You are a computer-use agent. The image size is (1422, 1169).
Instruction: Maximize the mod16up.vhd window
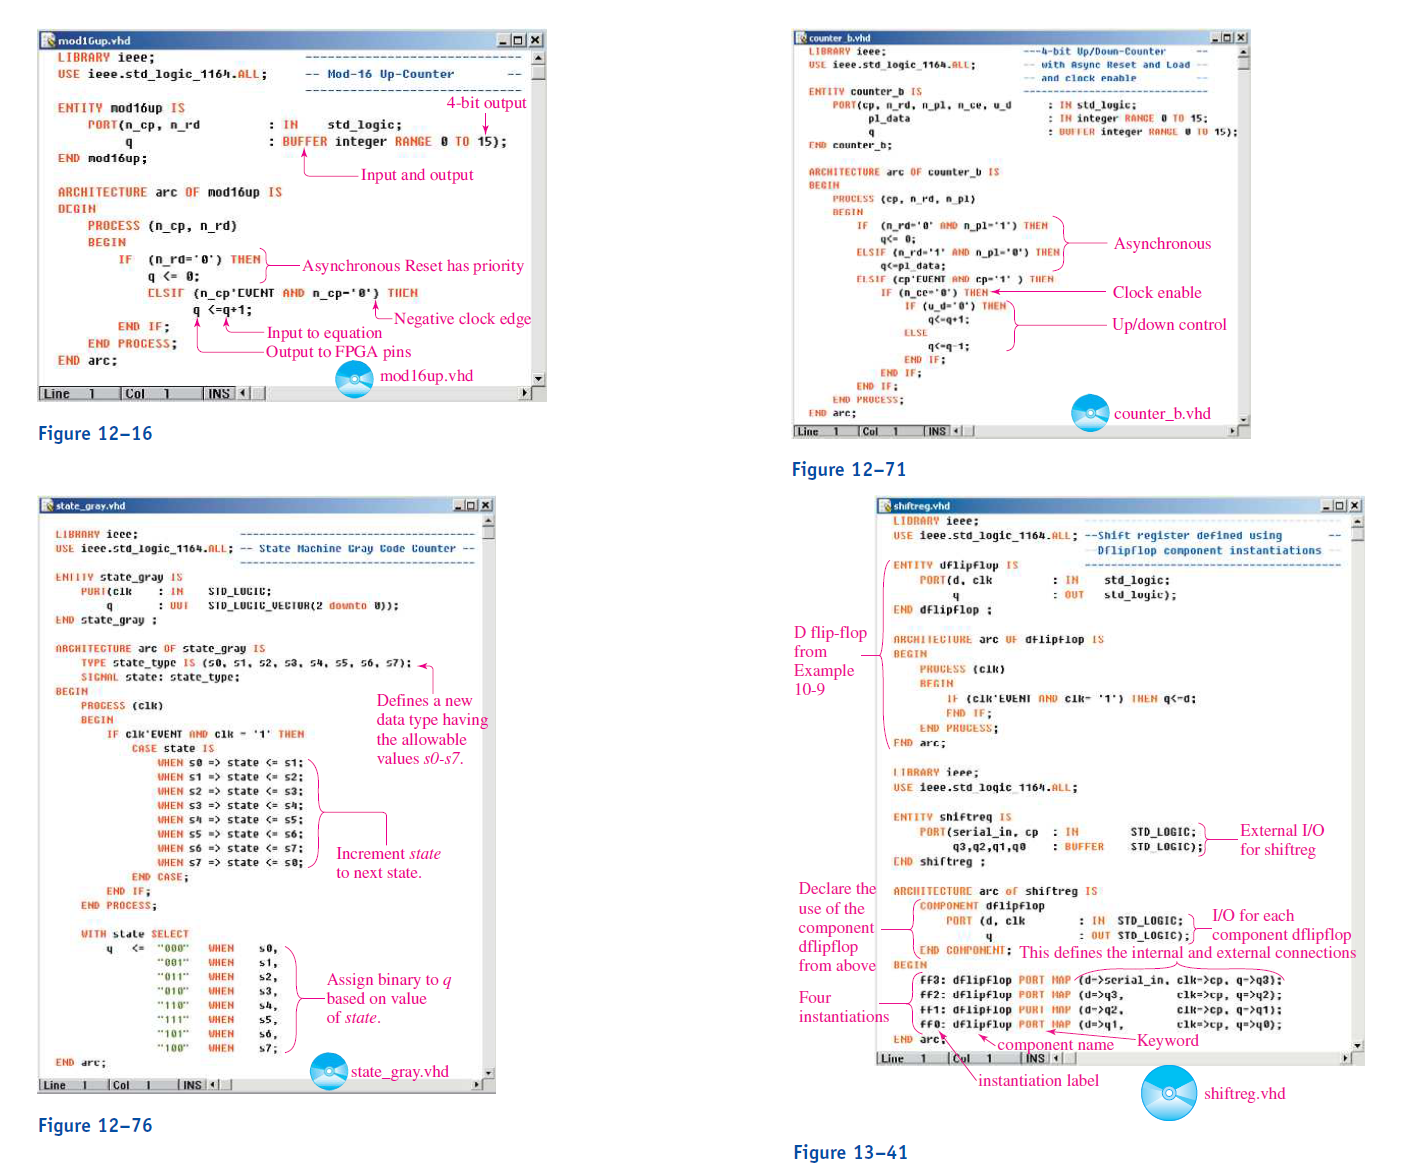(518, 40)
